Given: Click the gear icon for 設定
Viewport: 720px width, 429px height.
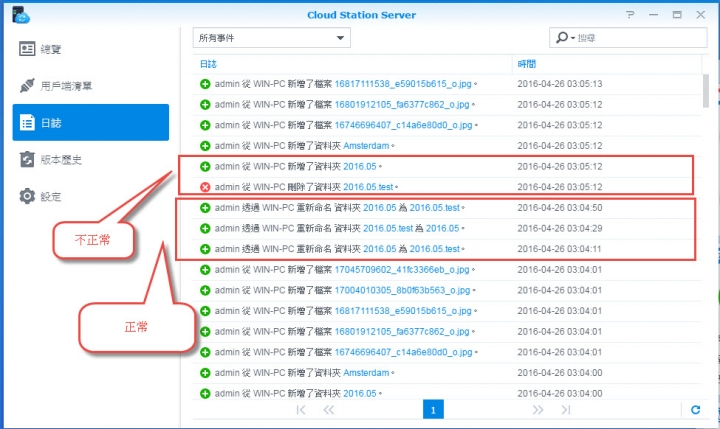Looking at the screenshot, I should [27, 196].
